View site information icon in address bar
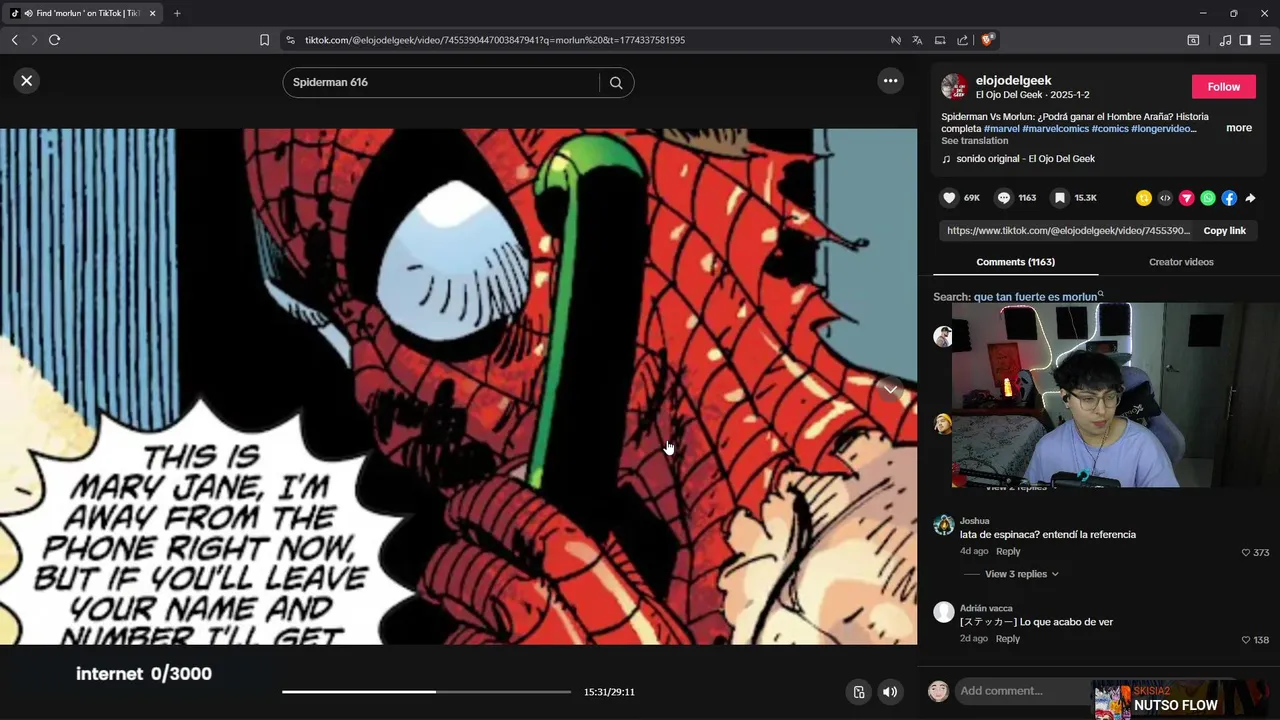Viewport: 1280px width, 720px height. pyautogui.click(x=290, y=40)
